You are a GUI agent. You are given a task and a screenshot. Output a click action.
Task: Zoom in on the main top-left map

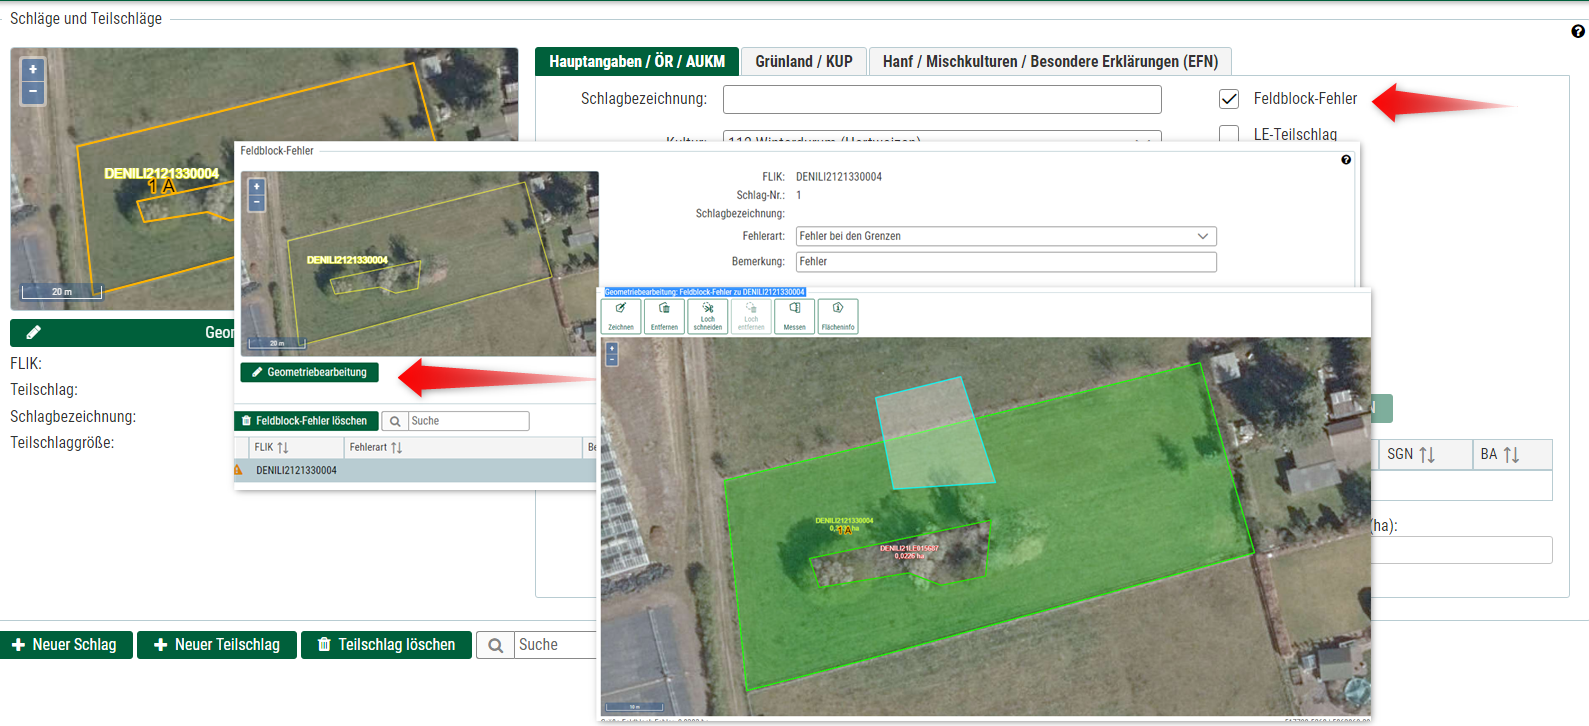click(33, 70)
